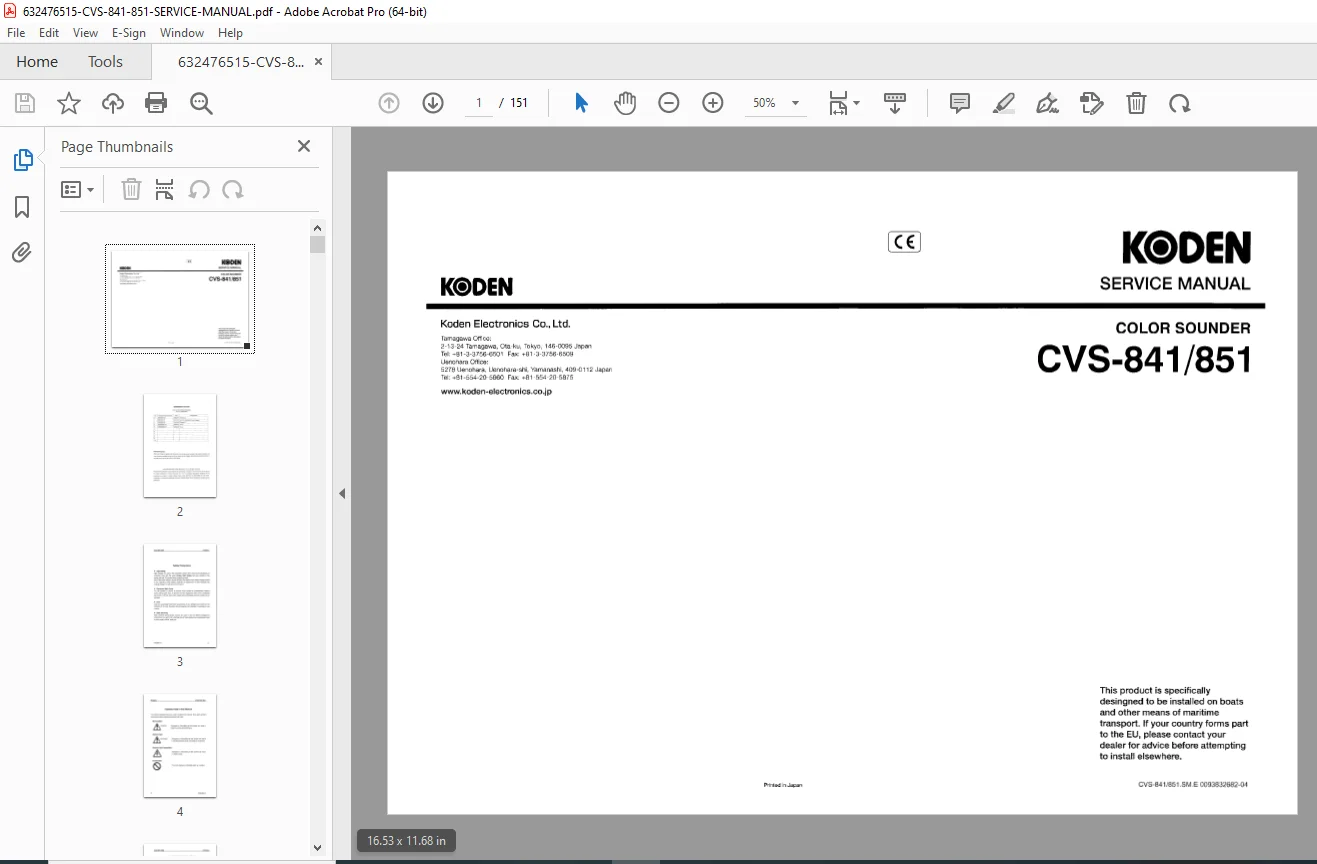
Task: Open the Window menu
Action: [182, 33]
